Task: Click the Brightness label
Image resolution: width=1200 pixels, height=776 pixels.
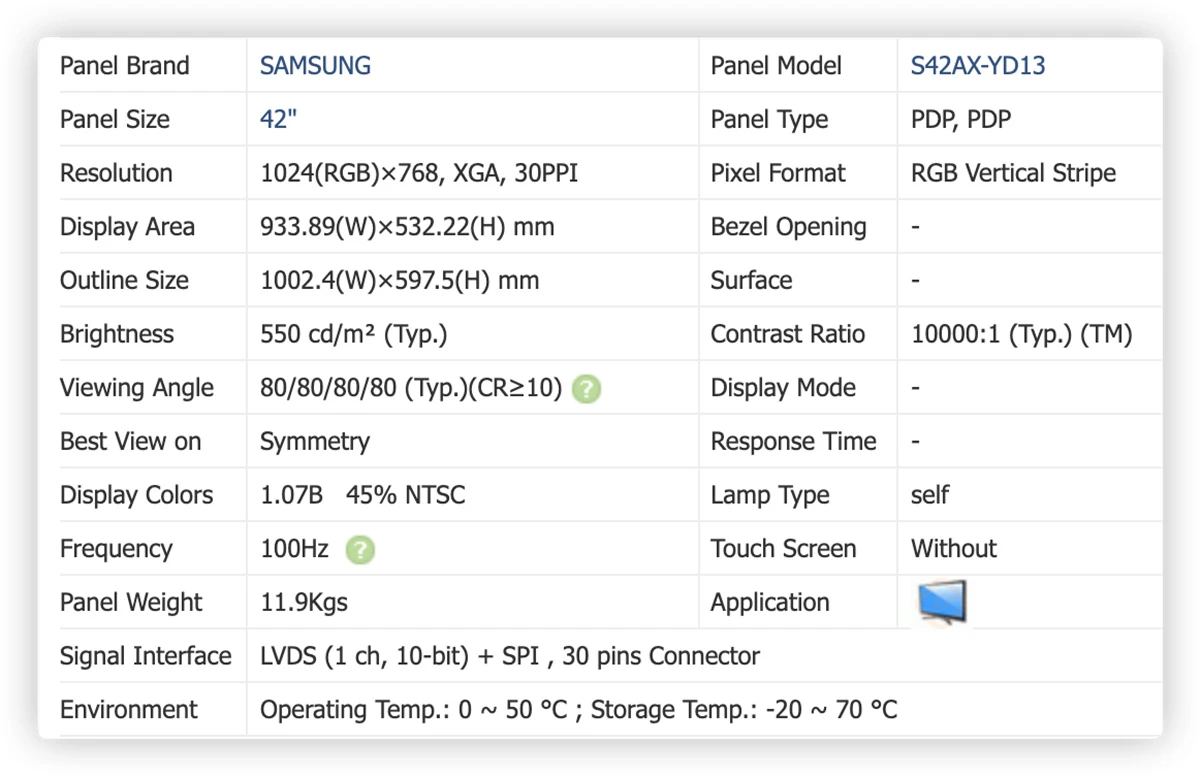Action: click(117, 334)
